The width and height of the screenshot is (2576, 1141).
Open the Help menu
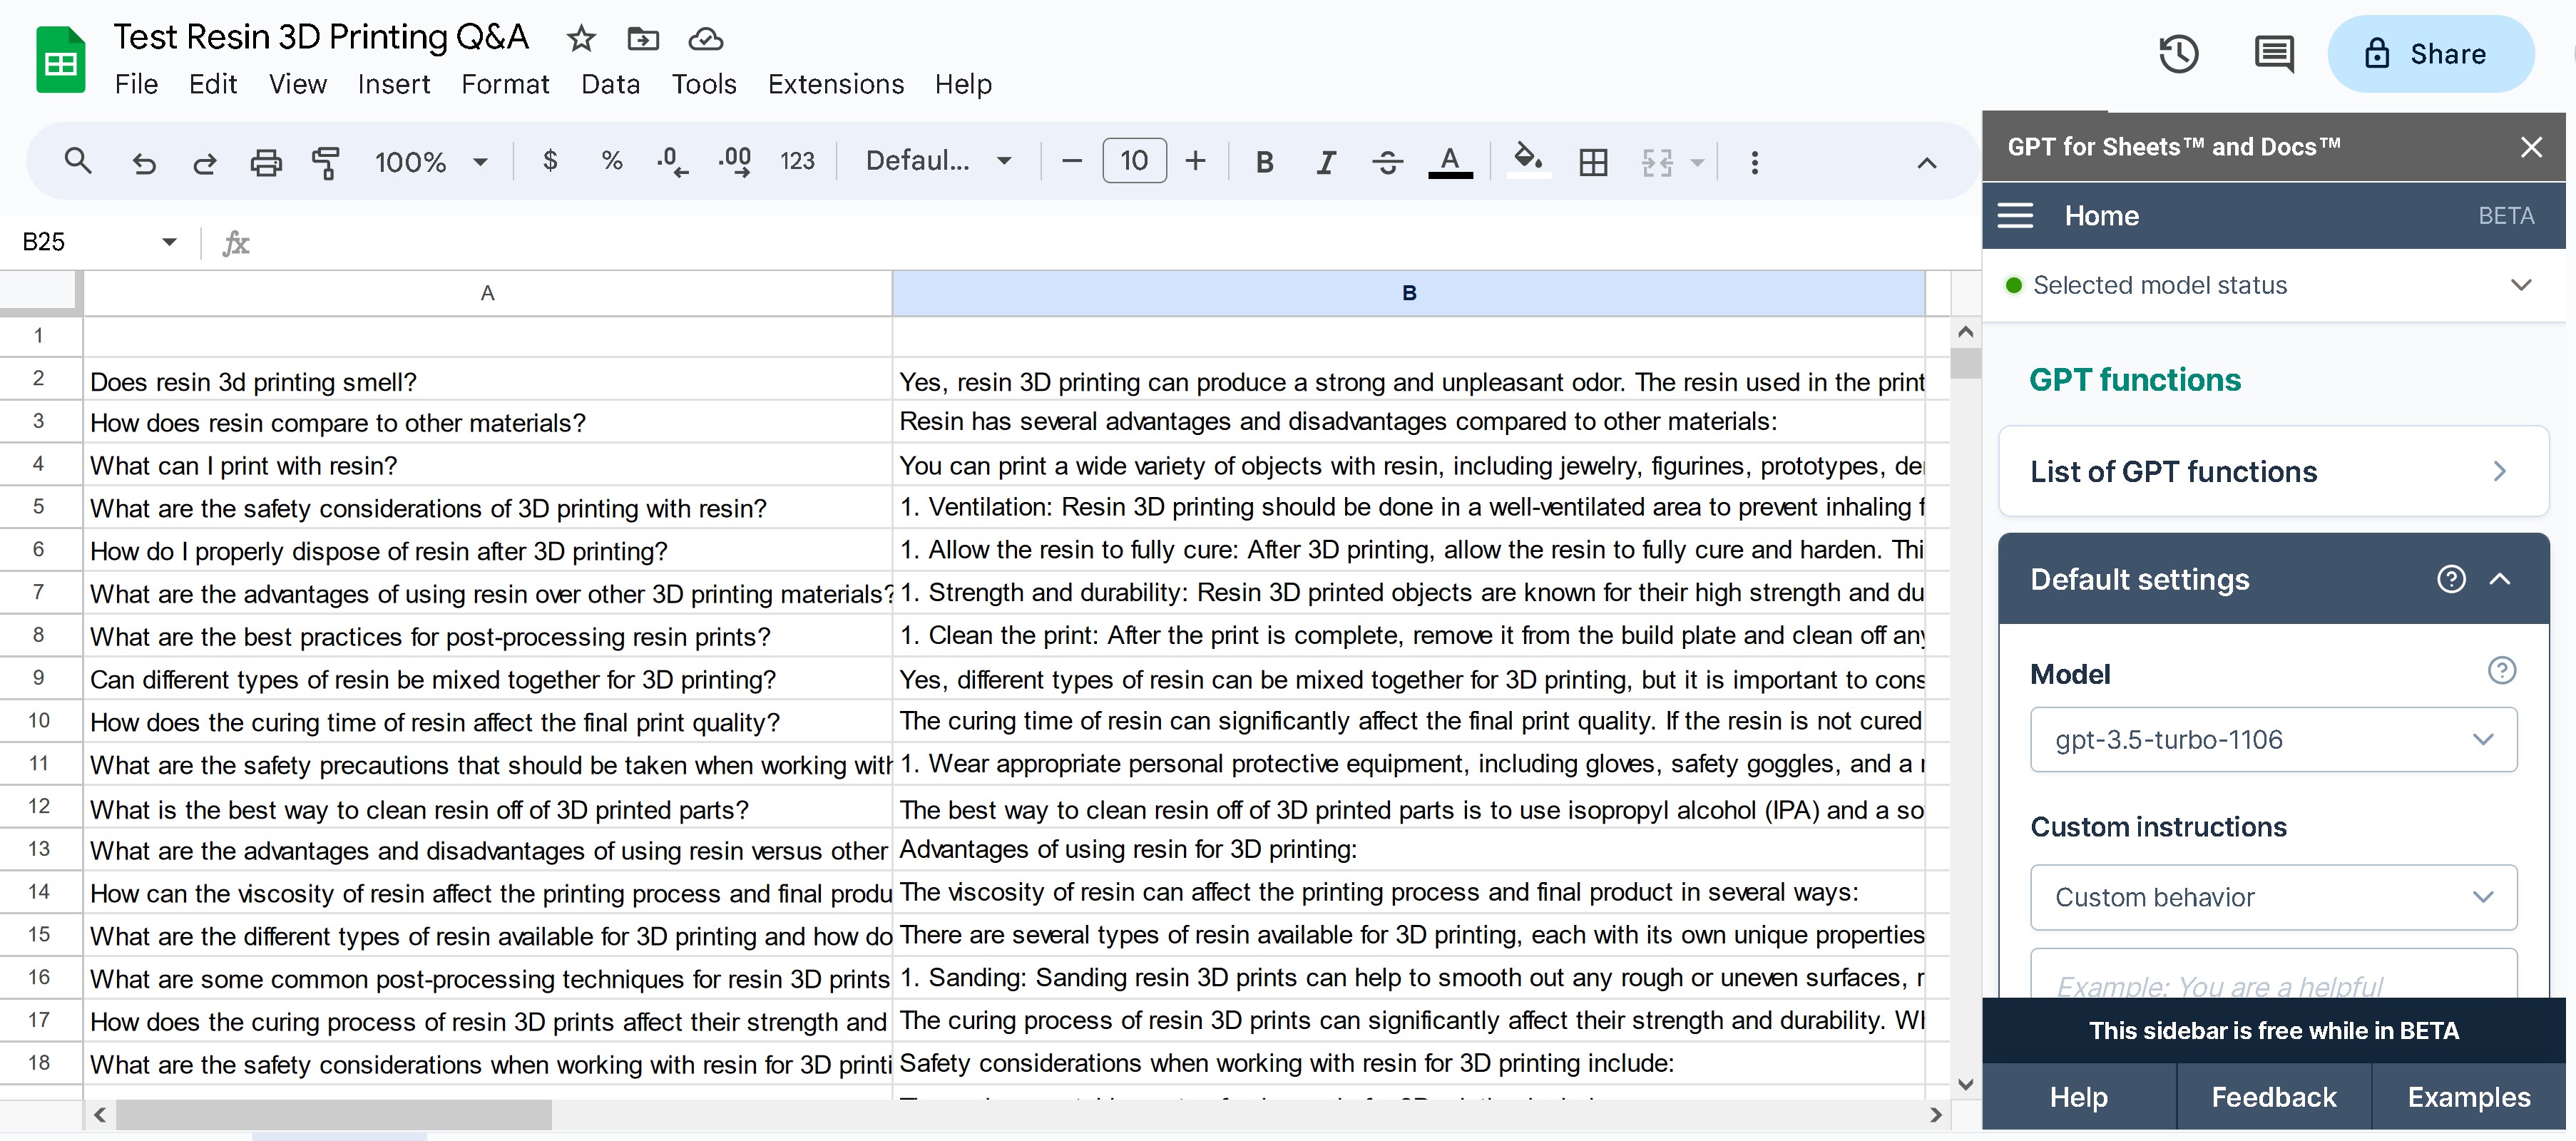[963, 84]
